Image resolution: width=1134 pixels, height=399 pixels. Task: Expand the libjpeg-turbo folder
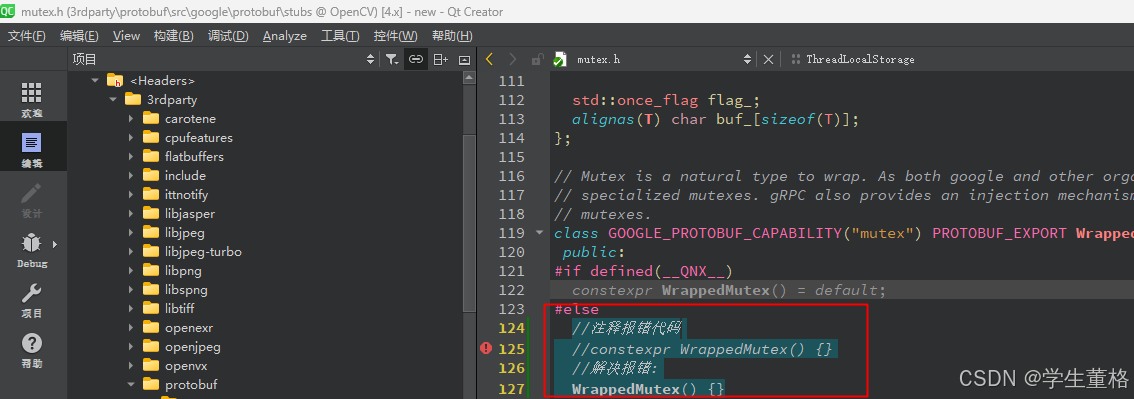(131, 252)
